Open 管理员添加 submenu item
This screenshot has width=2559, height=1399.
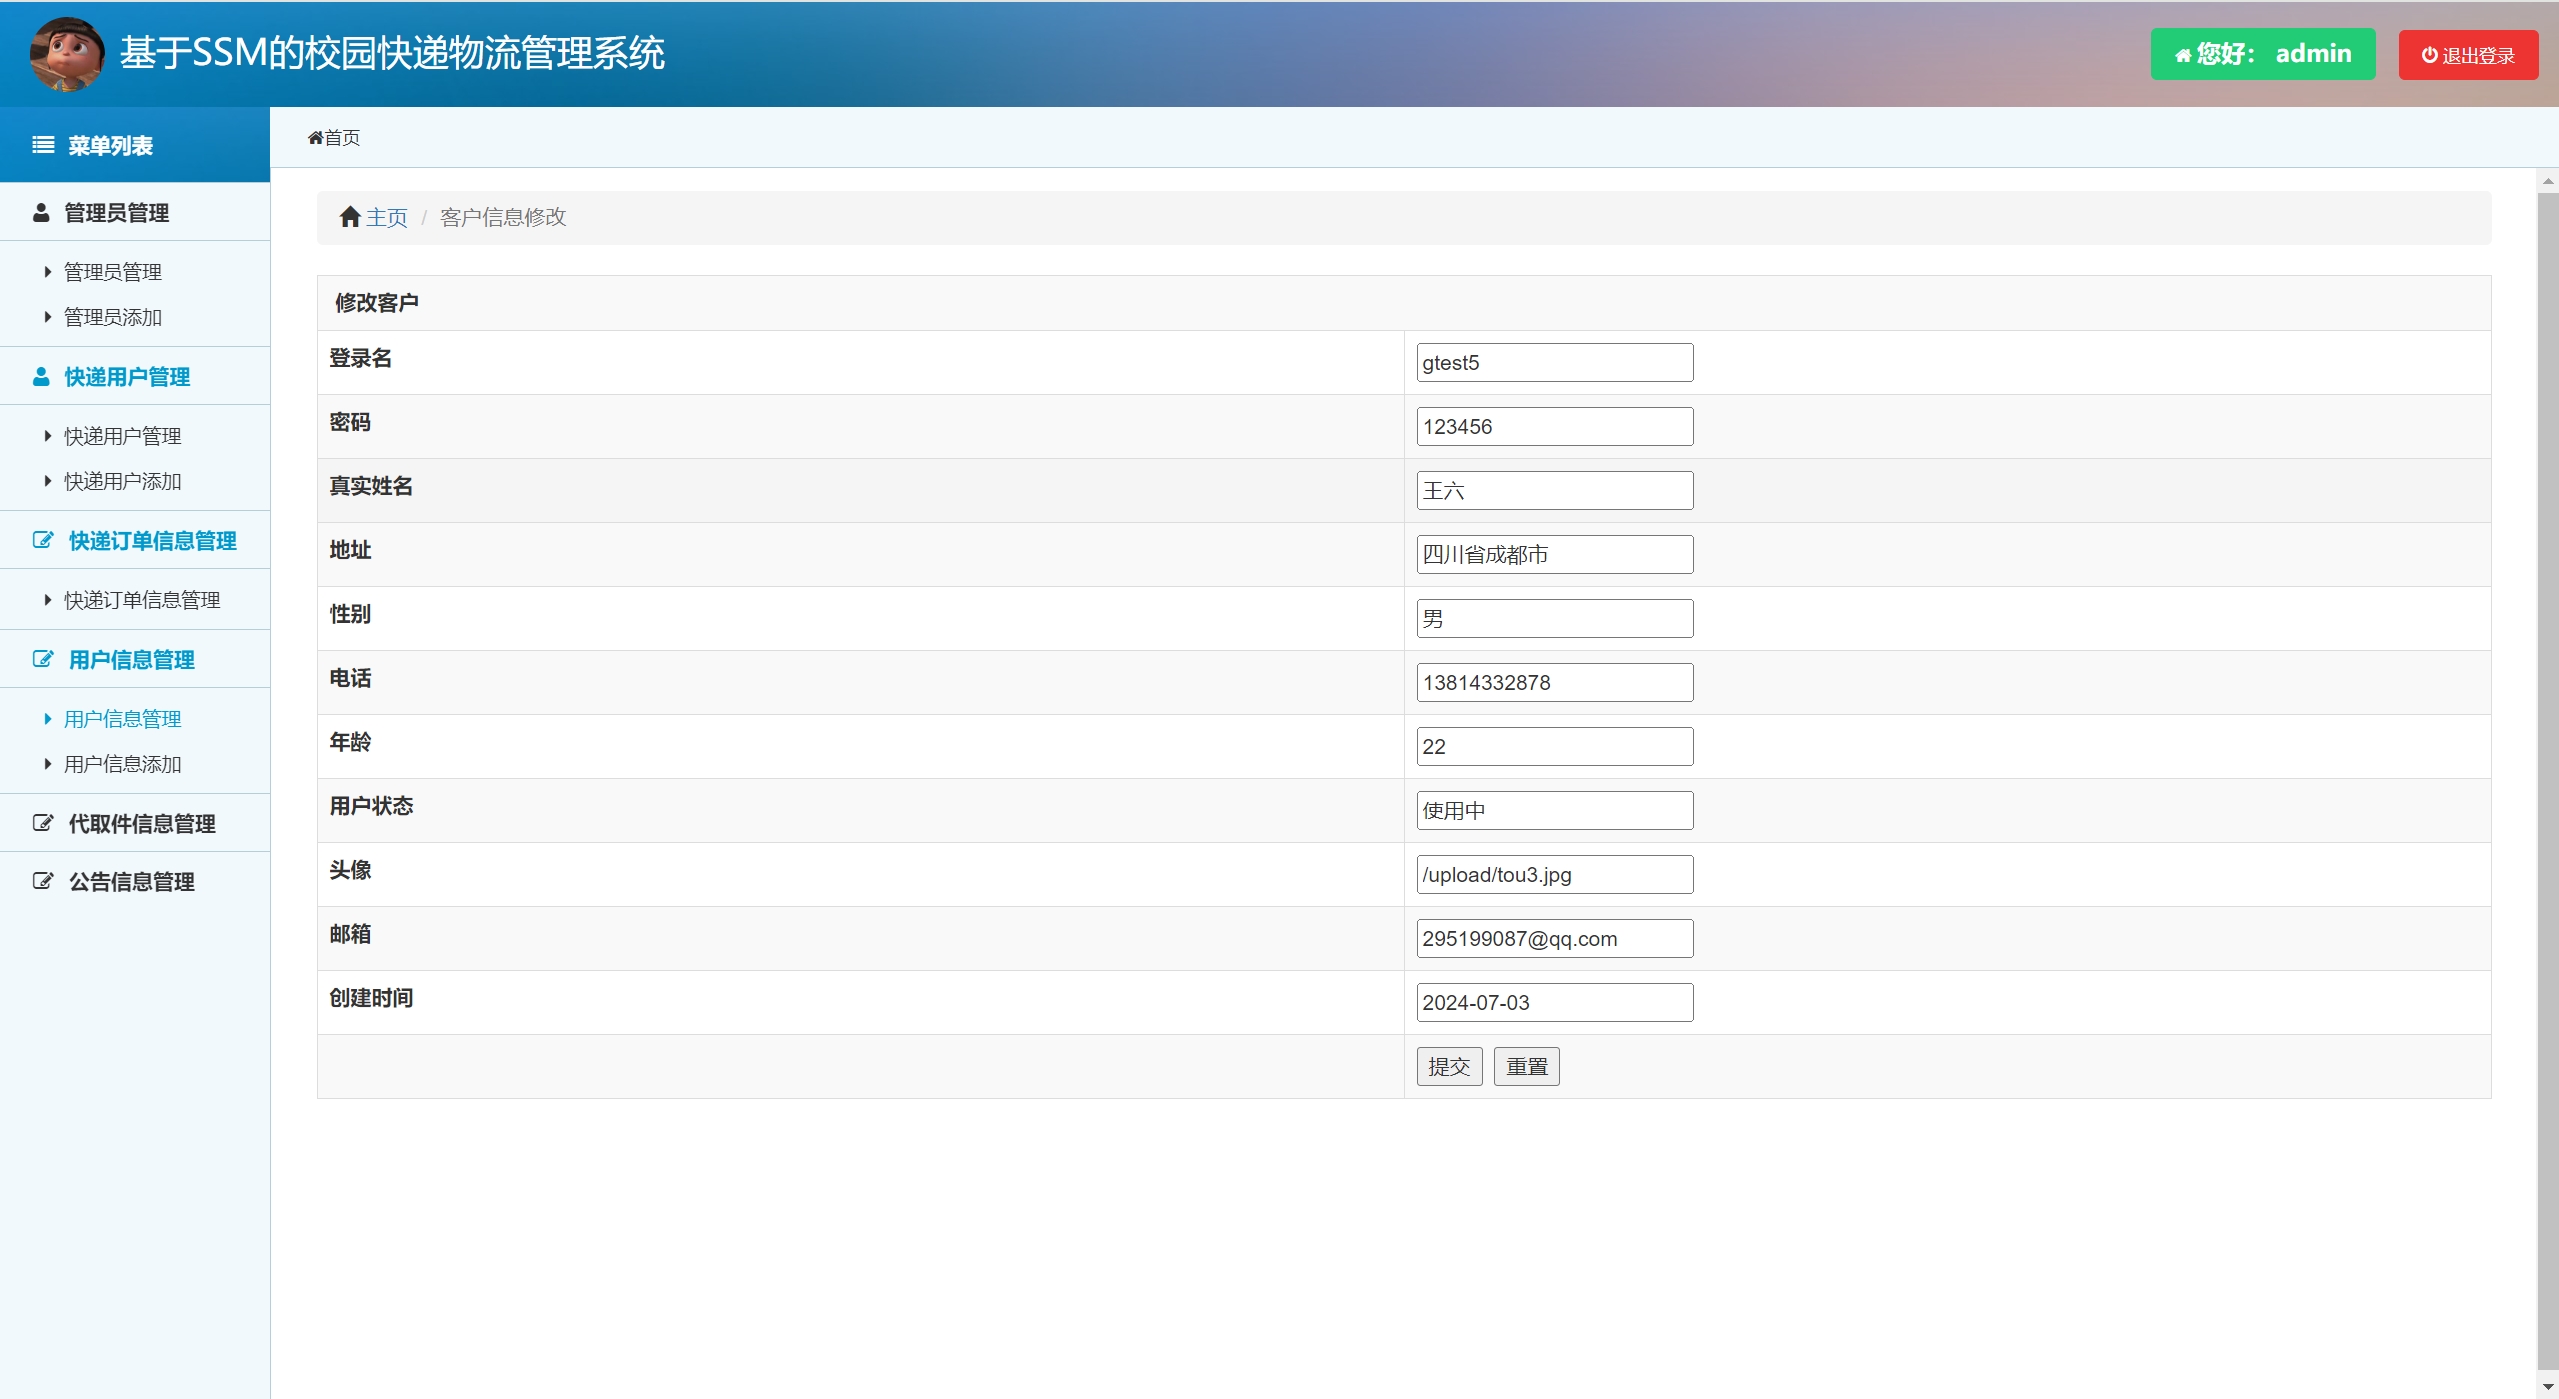[x=112, y=318]
